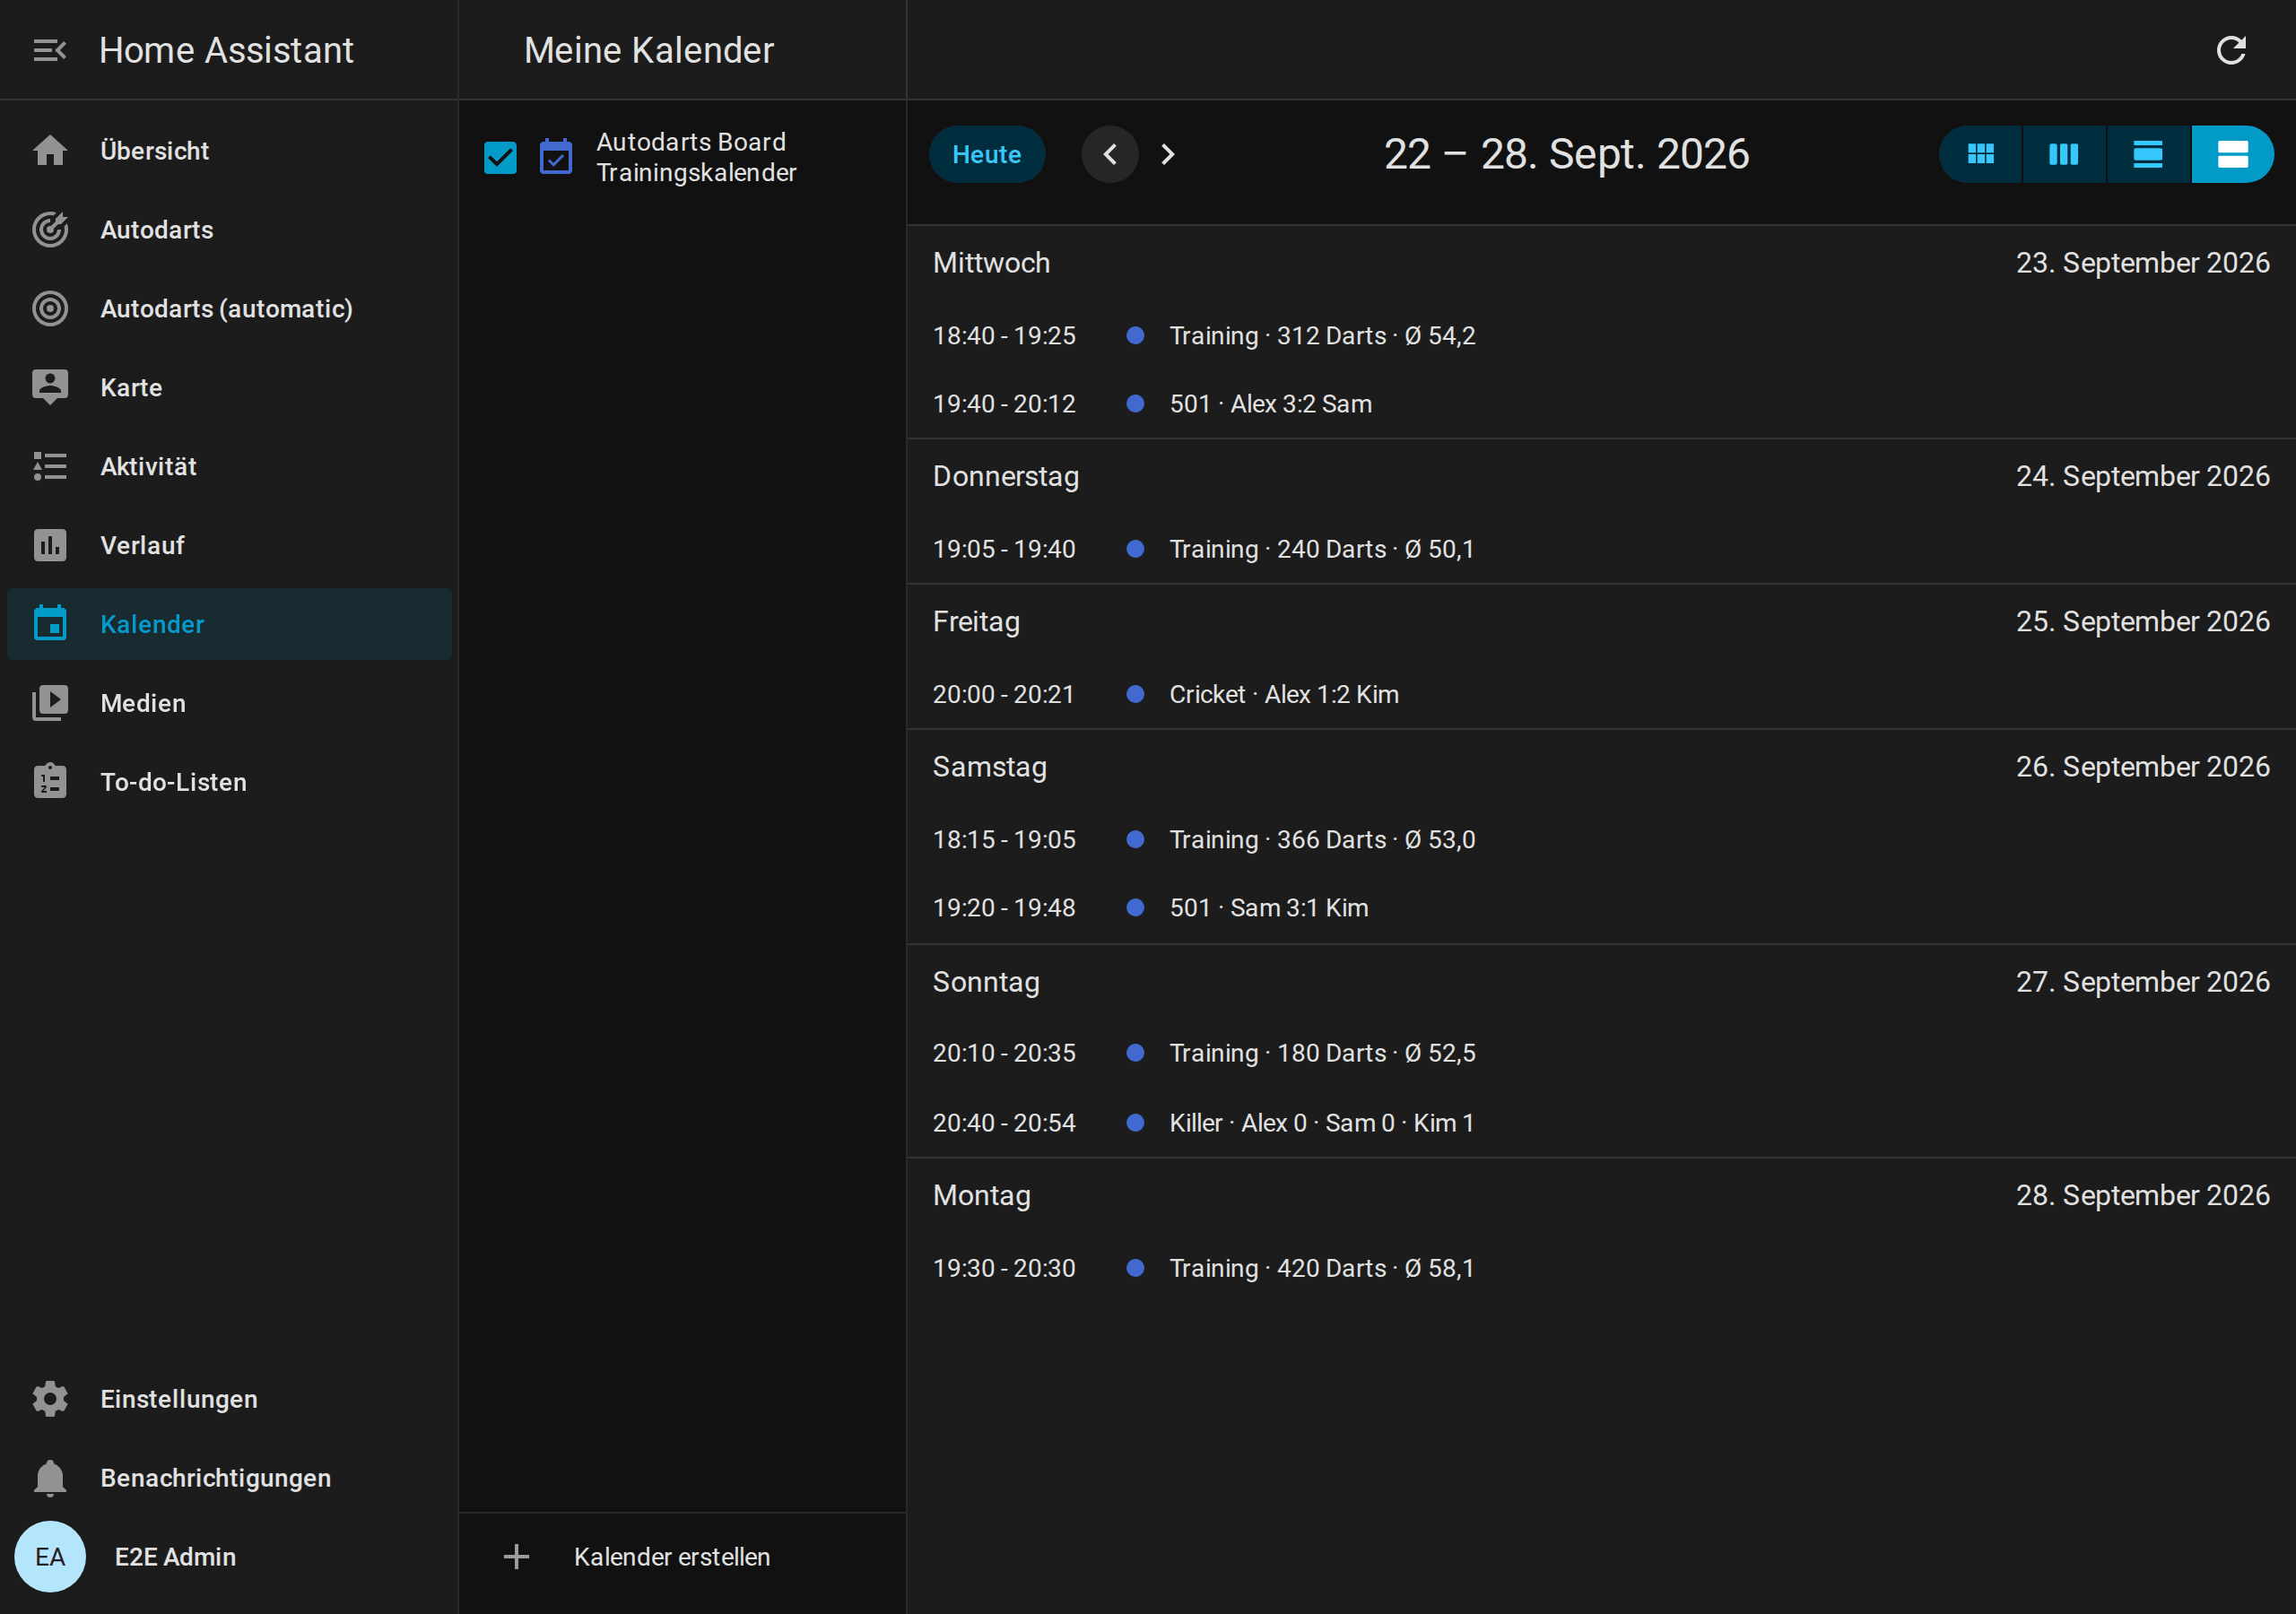Click the plus icon to create calendar
The image size is (2296, 1614).
click(516, 1557)
